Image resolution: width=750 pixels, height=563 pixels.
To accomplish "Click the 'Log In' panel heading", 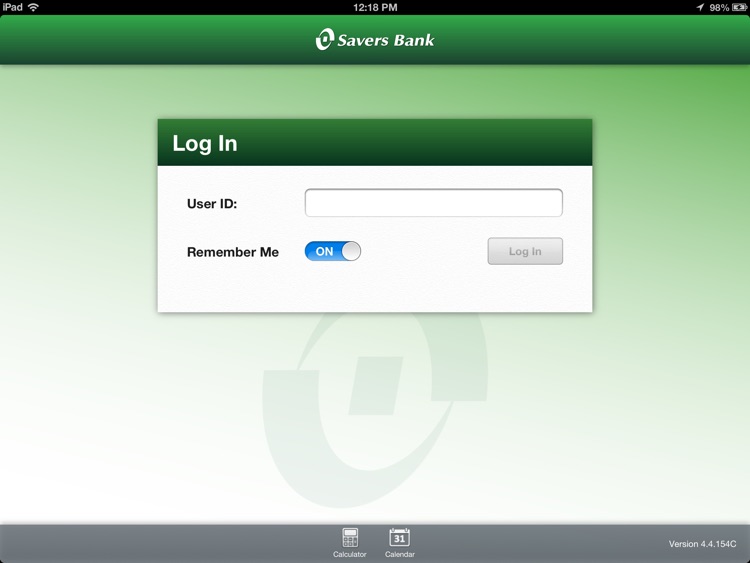I will point(205,144).
